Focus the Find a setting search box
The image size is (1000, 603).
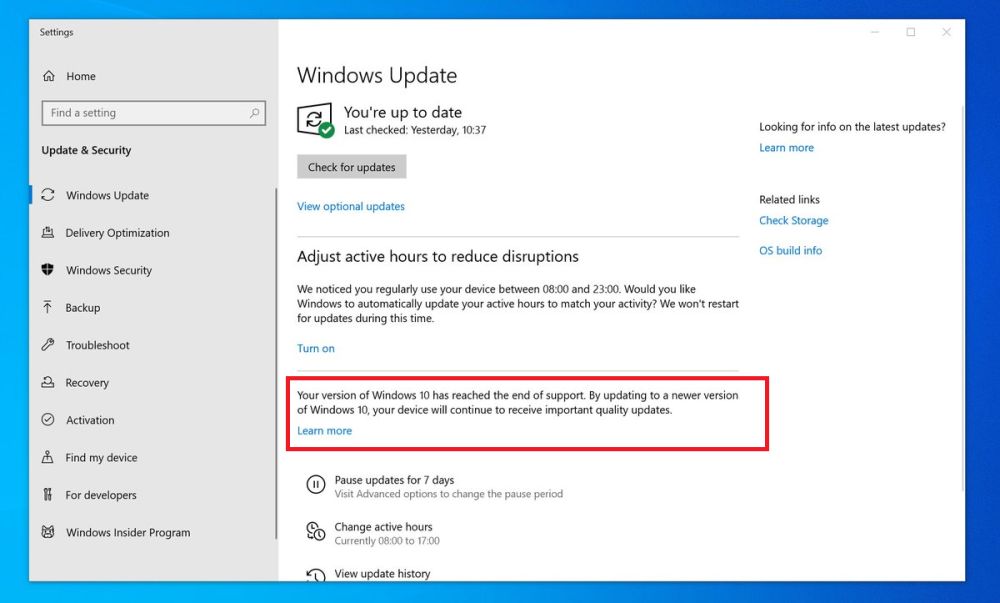[154, 113]
